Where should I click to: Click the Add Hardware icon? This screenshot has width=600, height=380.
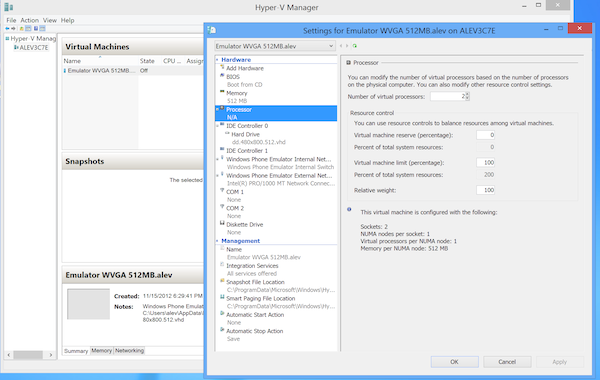[x=222, y=67]
